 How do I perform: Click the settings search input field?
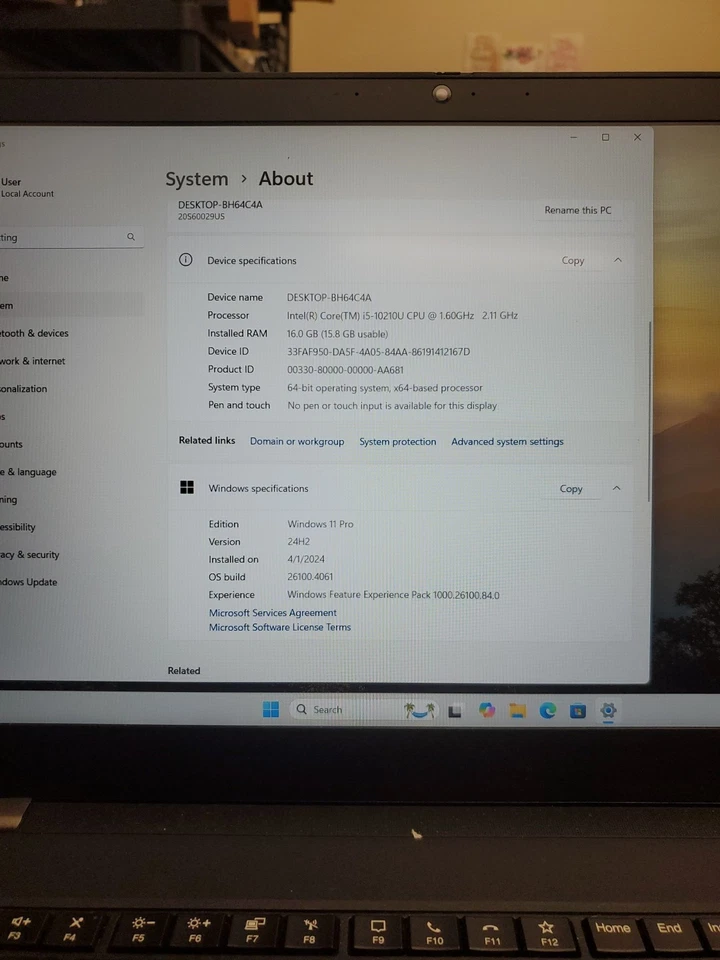[x=70, y=237]
